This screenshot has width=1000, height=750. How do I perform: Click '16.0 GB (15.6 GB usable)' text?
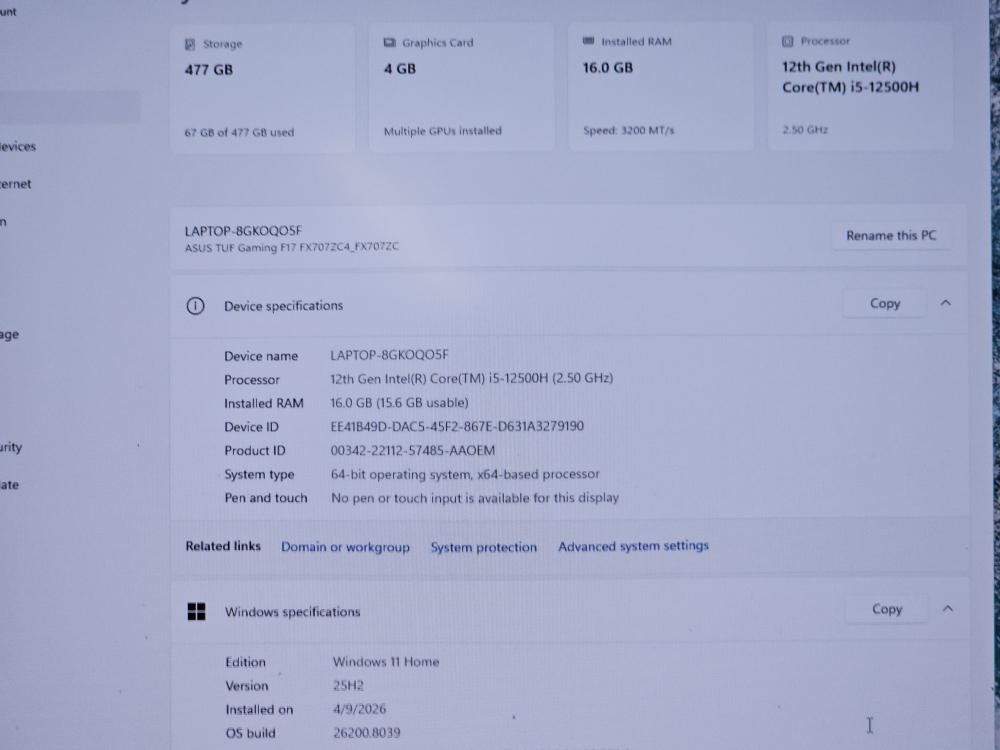[x=399, y=402]
